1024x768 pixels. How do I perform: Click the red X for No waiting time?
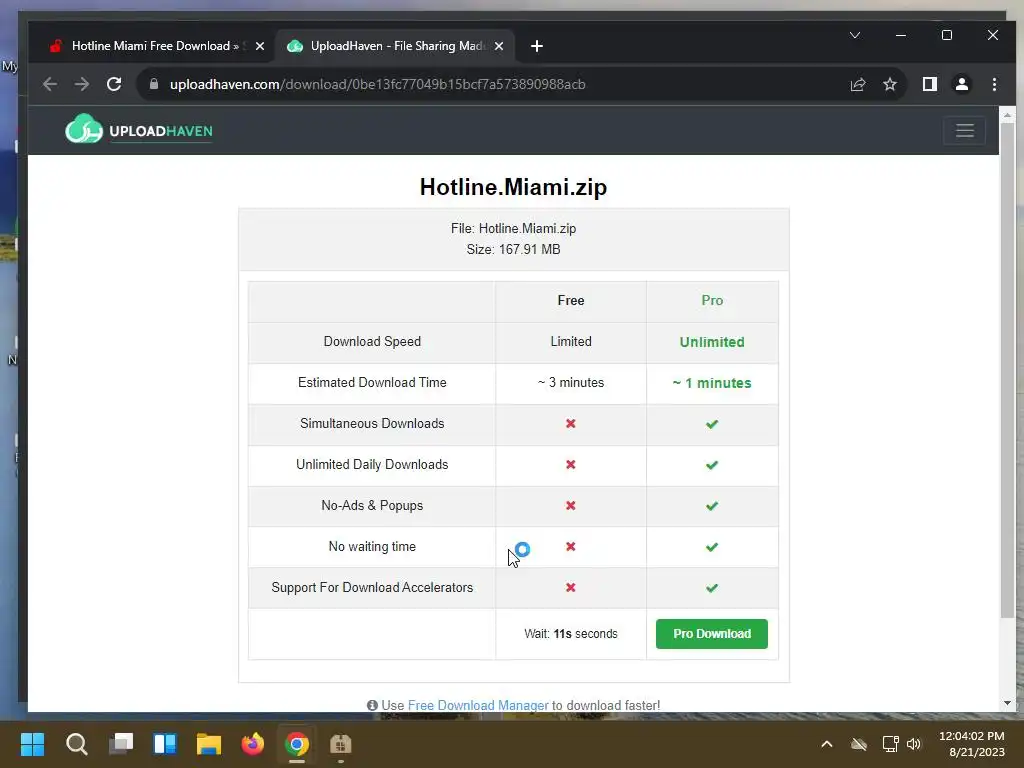tap(571, 547)
